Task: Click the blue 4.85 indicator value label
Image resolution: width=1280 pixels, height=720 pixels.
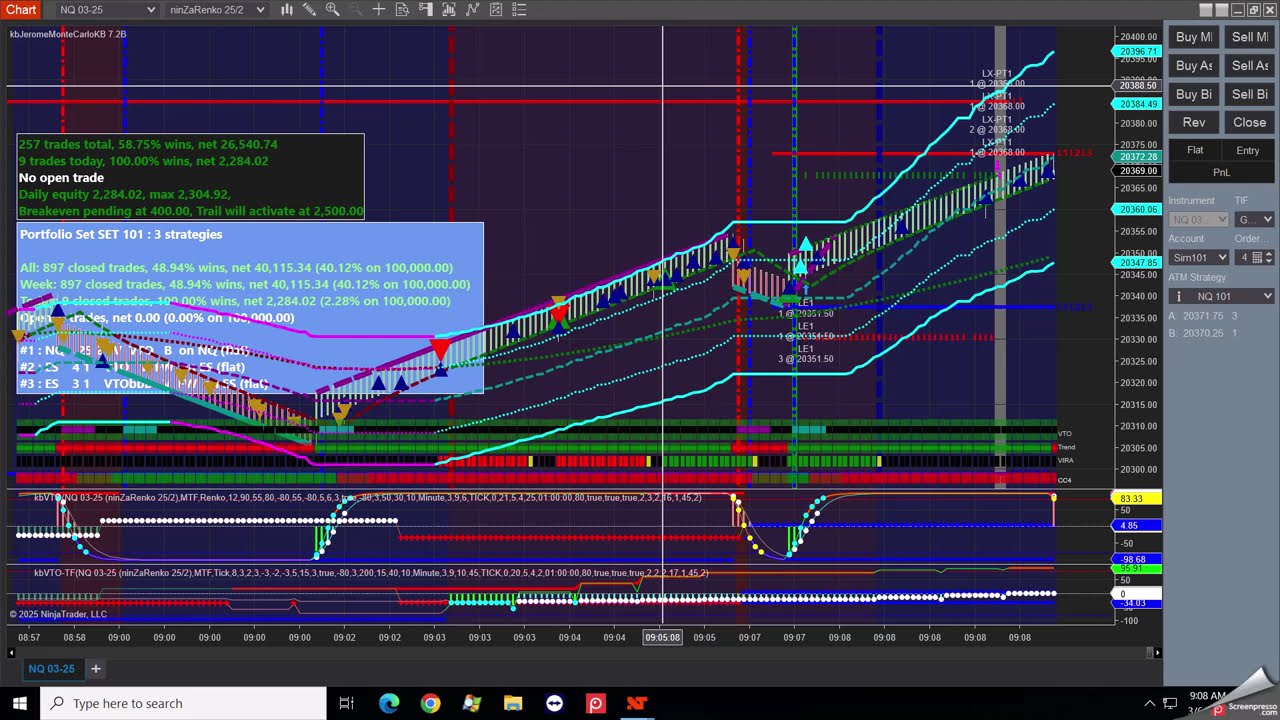Action: point(1137,525)
